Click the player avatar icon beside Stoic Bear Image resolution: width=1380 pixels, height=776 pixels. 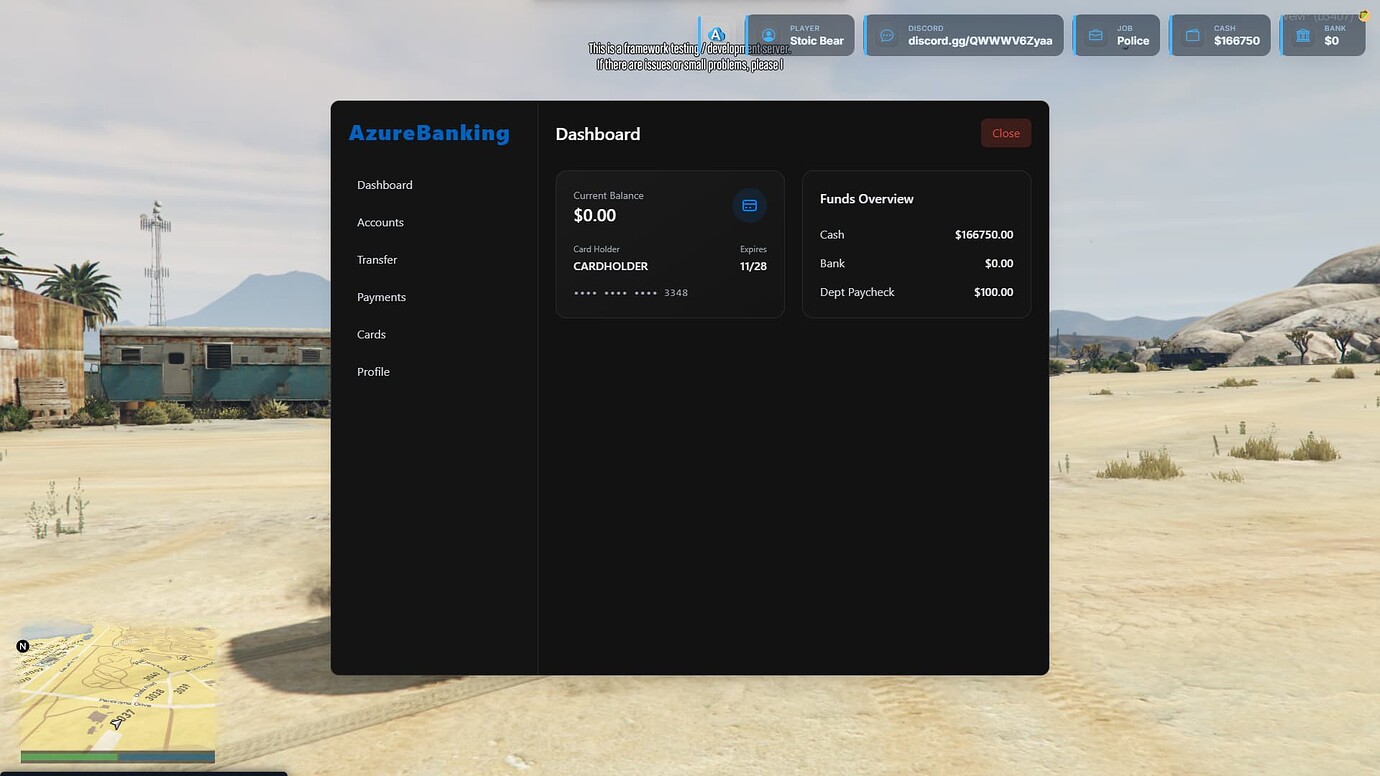pyautogui.click(x=768, y=34)
